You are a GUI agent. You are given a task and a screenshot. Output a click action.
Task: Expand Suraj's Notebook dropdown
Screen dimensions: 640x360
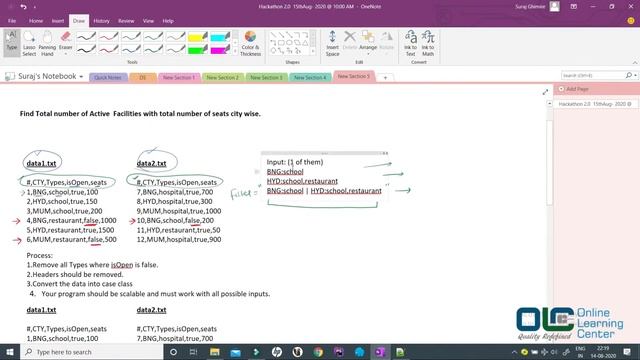(x=81, y=77)
